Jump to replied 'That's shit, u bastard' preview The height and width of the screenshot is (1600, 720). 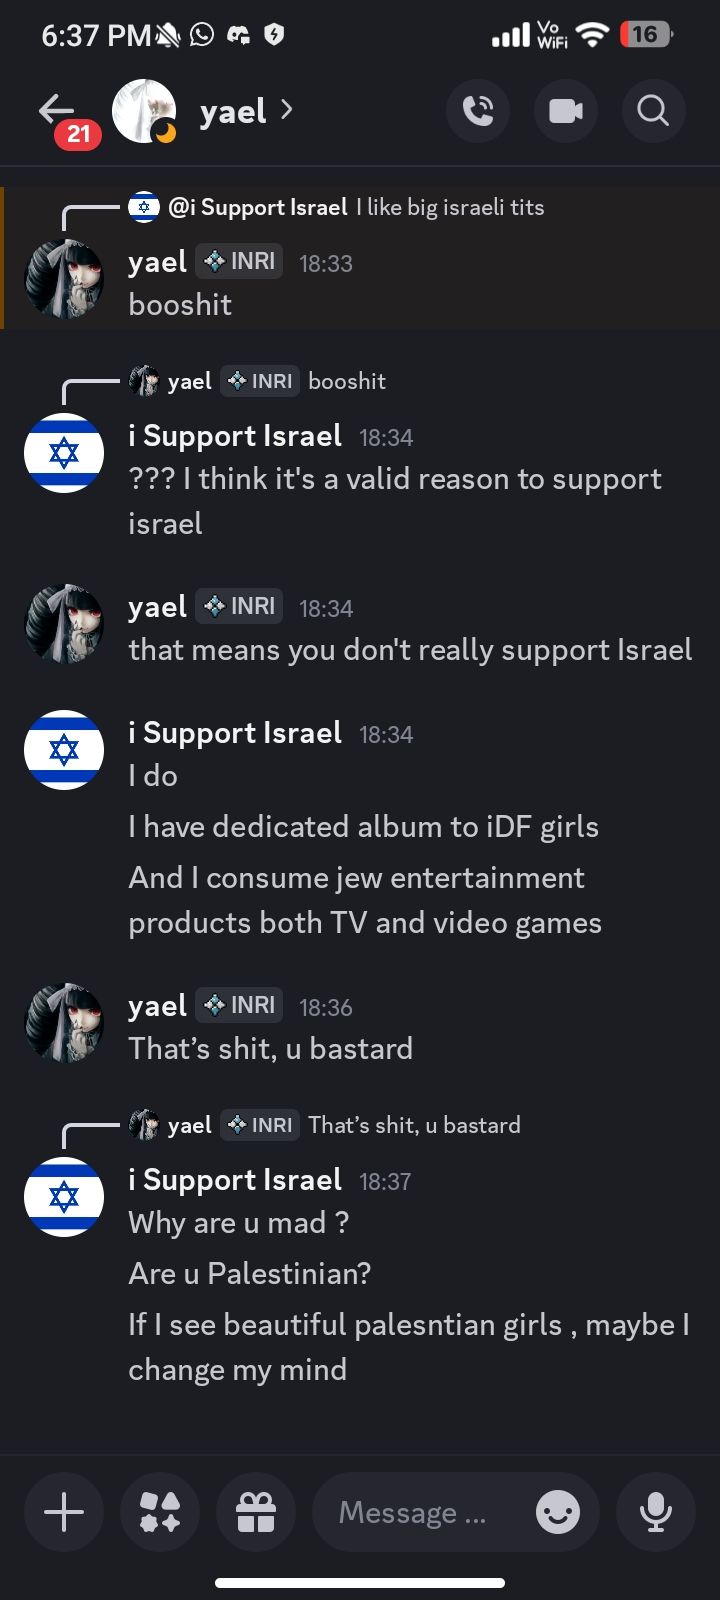pyautogui.click(x=414, y=1125)
